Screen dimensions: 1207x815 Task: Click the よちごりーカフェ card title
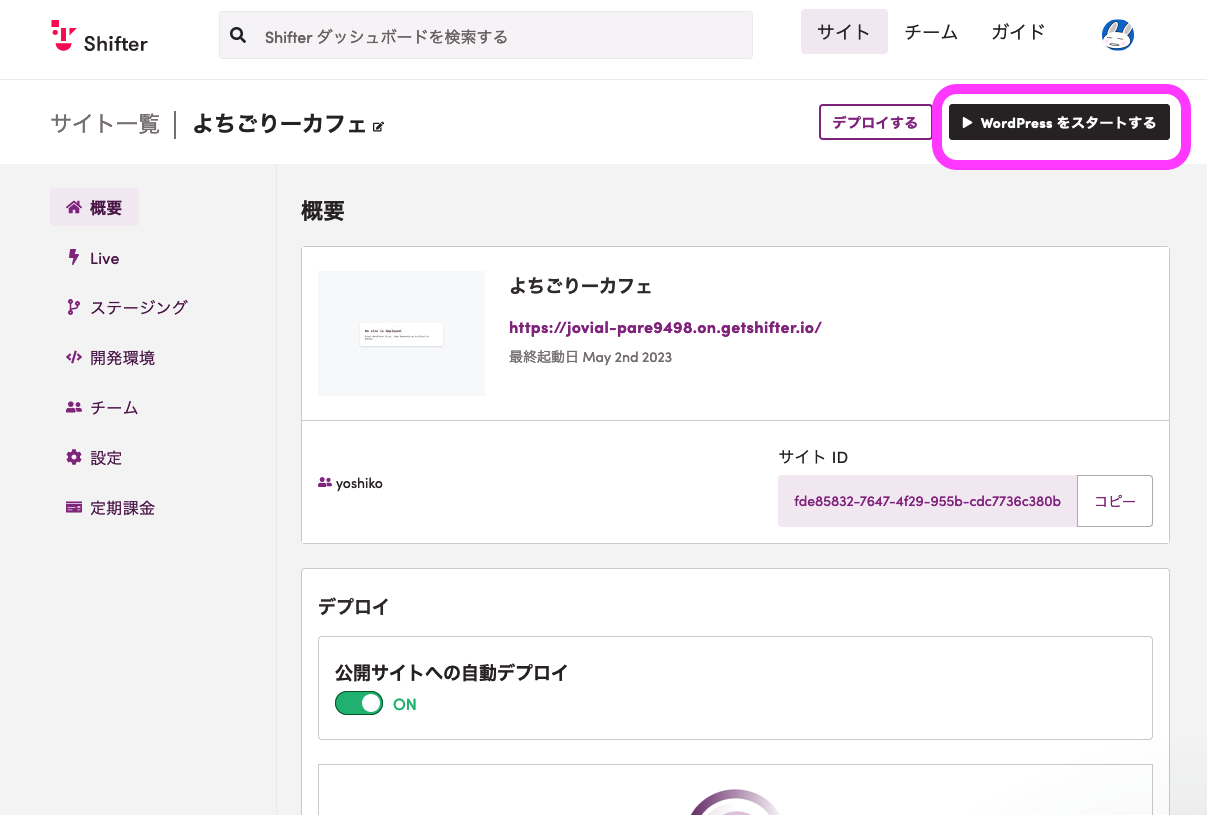[580, 286]
